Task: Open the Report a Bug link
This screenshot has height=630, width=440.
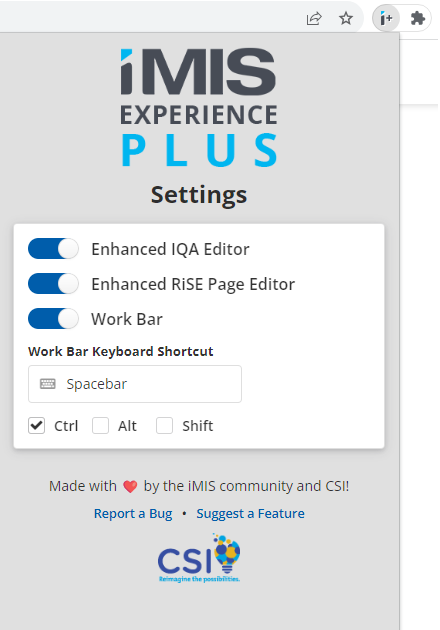Action: coord(133,513)
